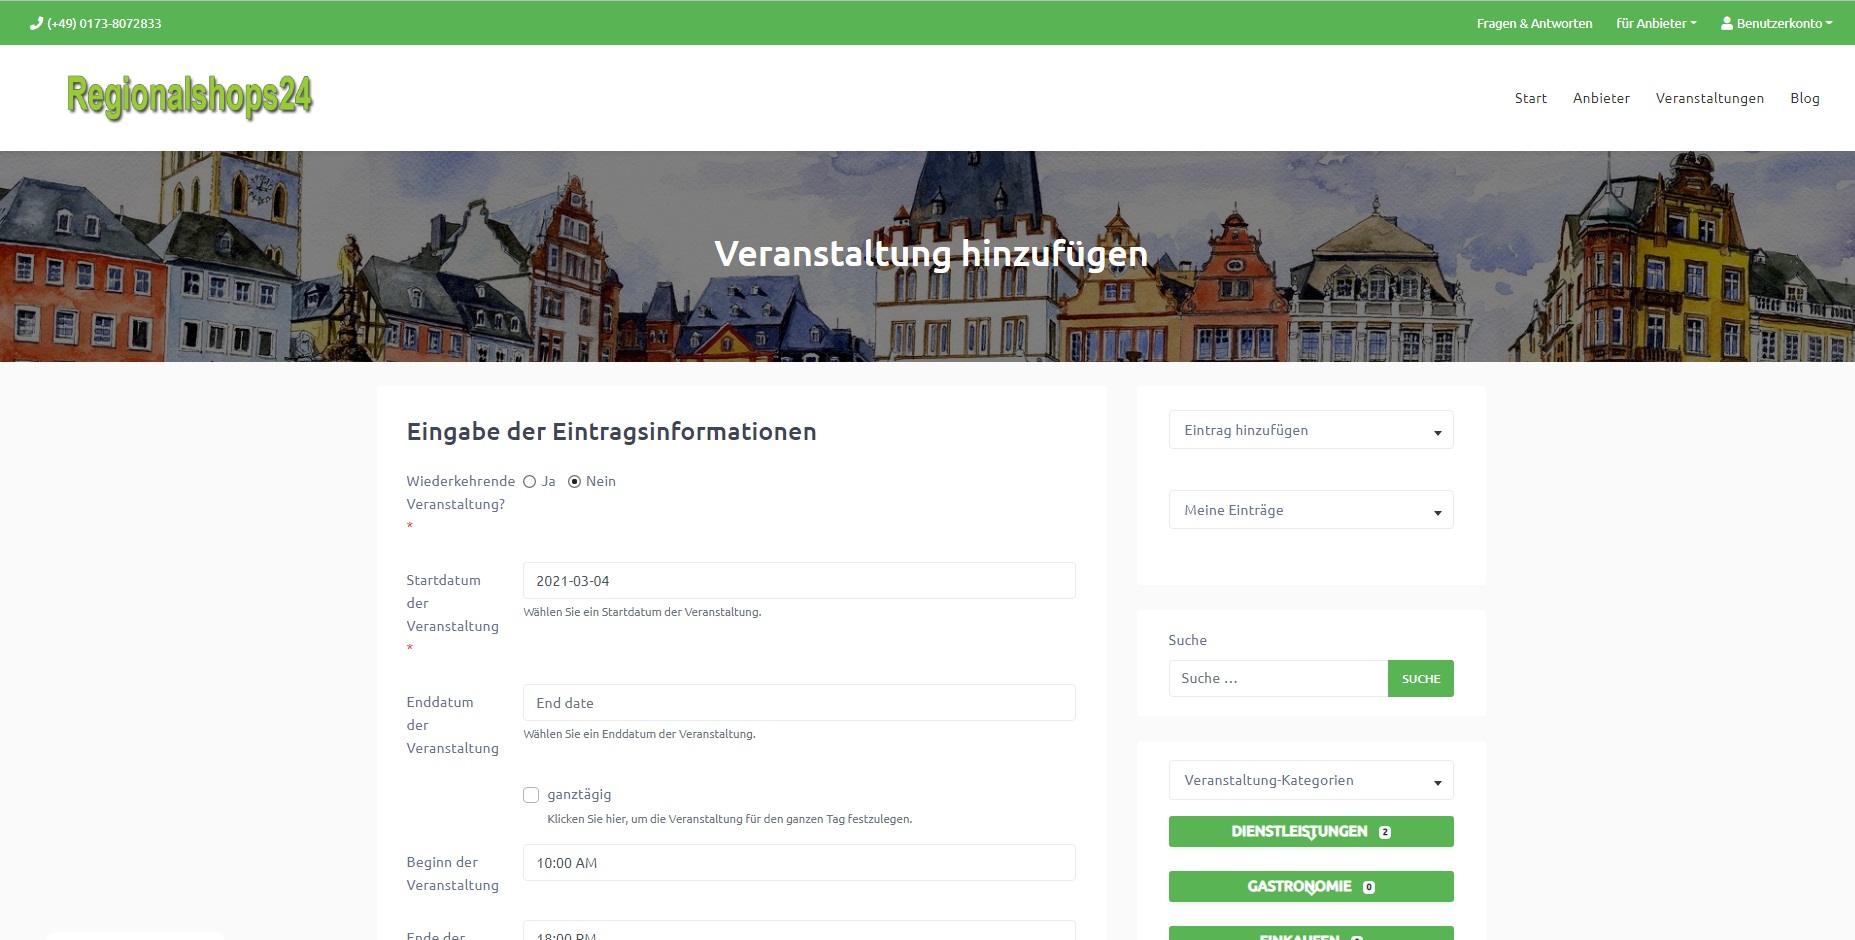
Task: Go to the Veranstaltungen menu item
Action: pos(1709,98)
